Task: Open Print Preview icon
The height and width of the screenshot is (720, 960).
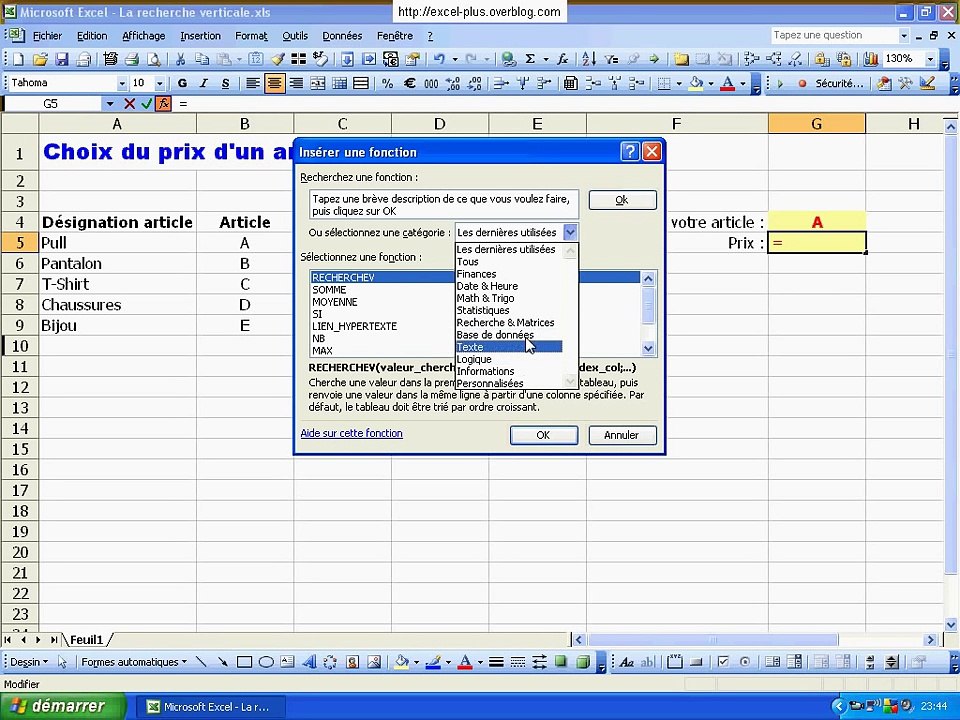Action: (154, 59)
